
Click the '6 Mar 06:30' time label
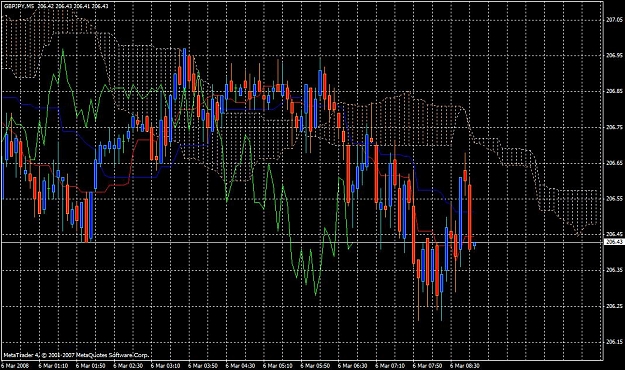[x=353, y=366]
